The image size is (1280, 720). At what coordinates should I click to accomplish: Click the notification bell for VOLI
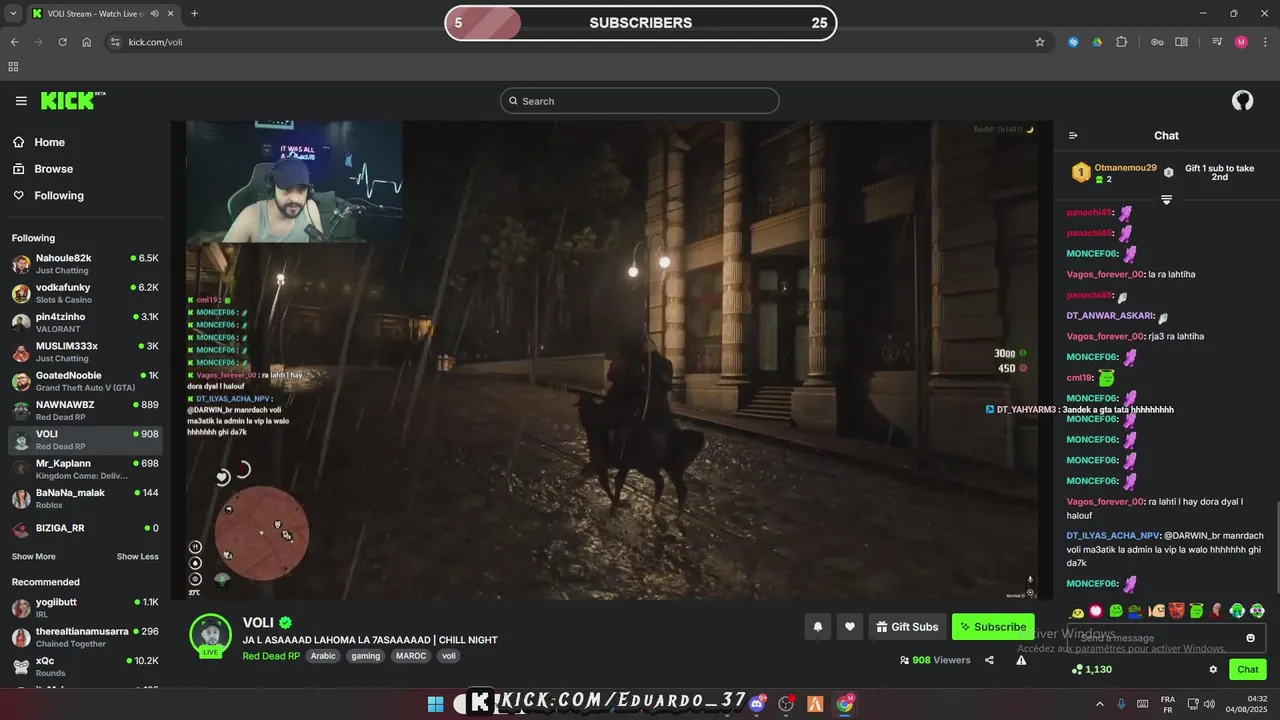(x=817, y=627)
